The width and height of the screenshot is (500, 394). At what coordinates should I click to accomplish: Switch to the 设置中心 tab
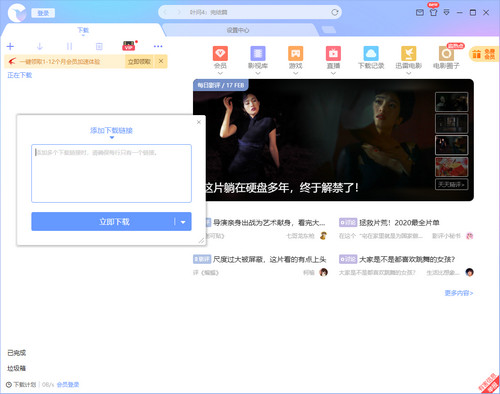click(238, 30)
